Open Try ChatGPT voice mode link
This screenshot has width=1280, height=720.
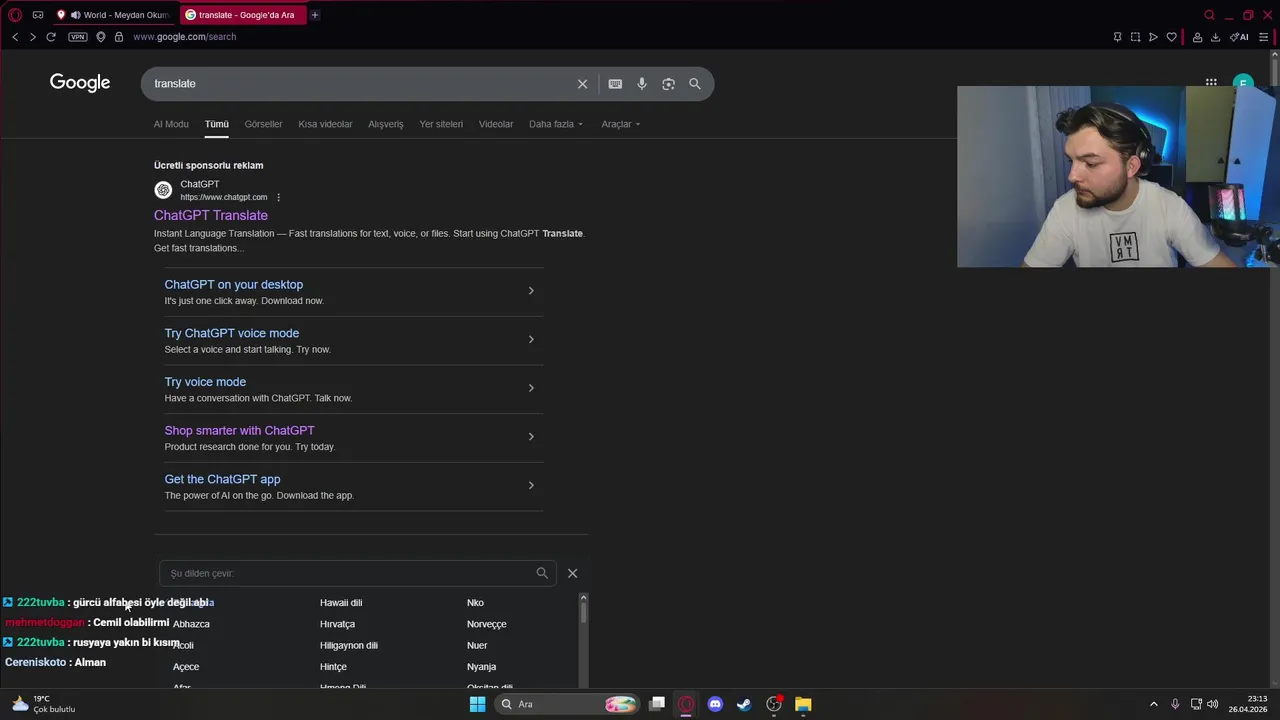coord(232,333)
